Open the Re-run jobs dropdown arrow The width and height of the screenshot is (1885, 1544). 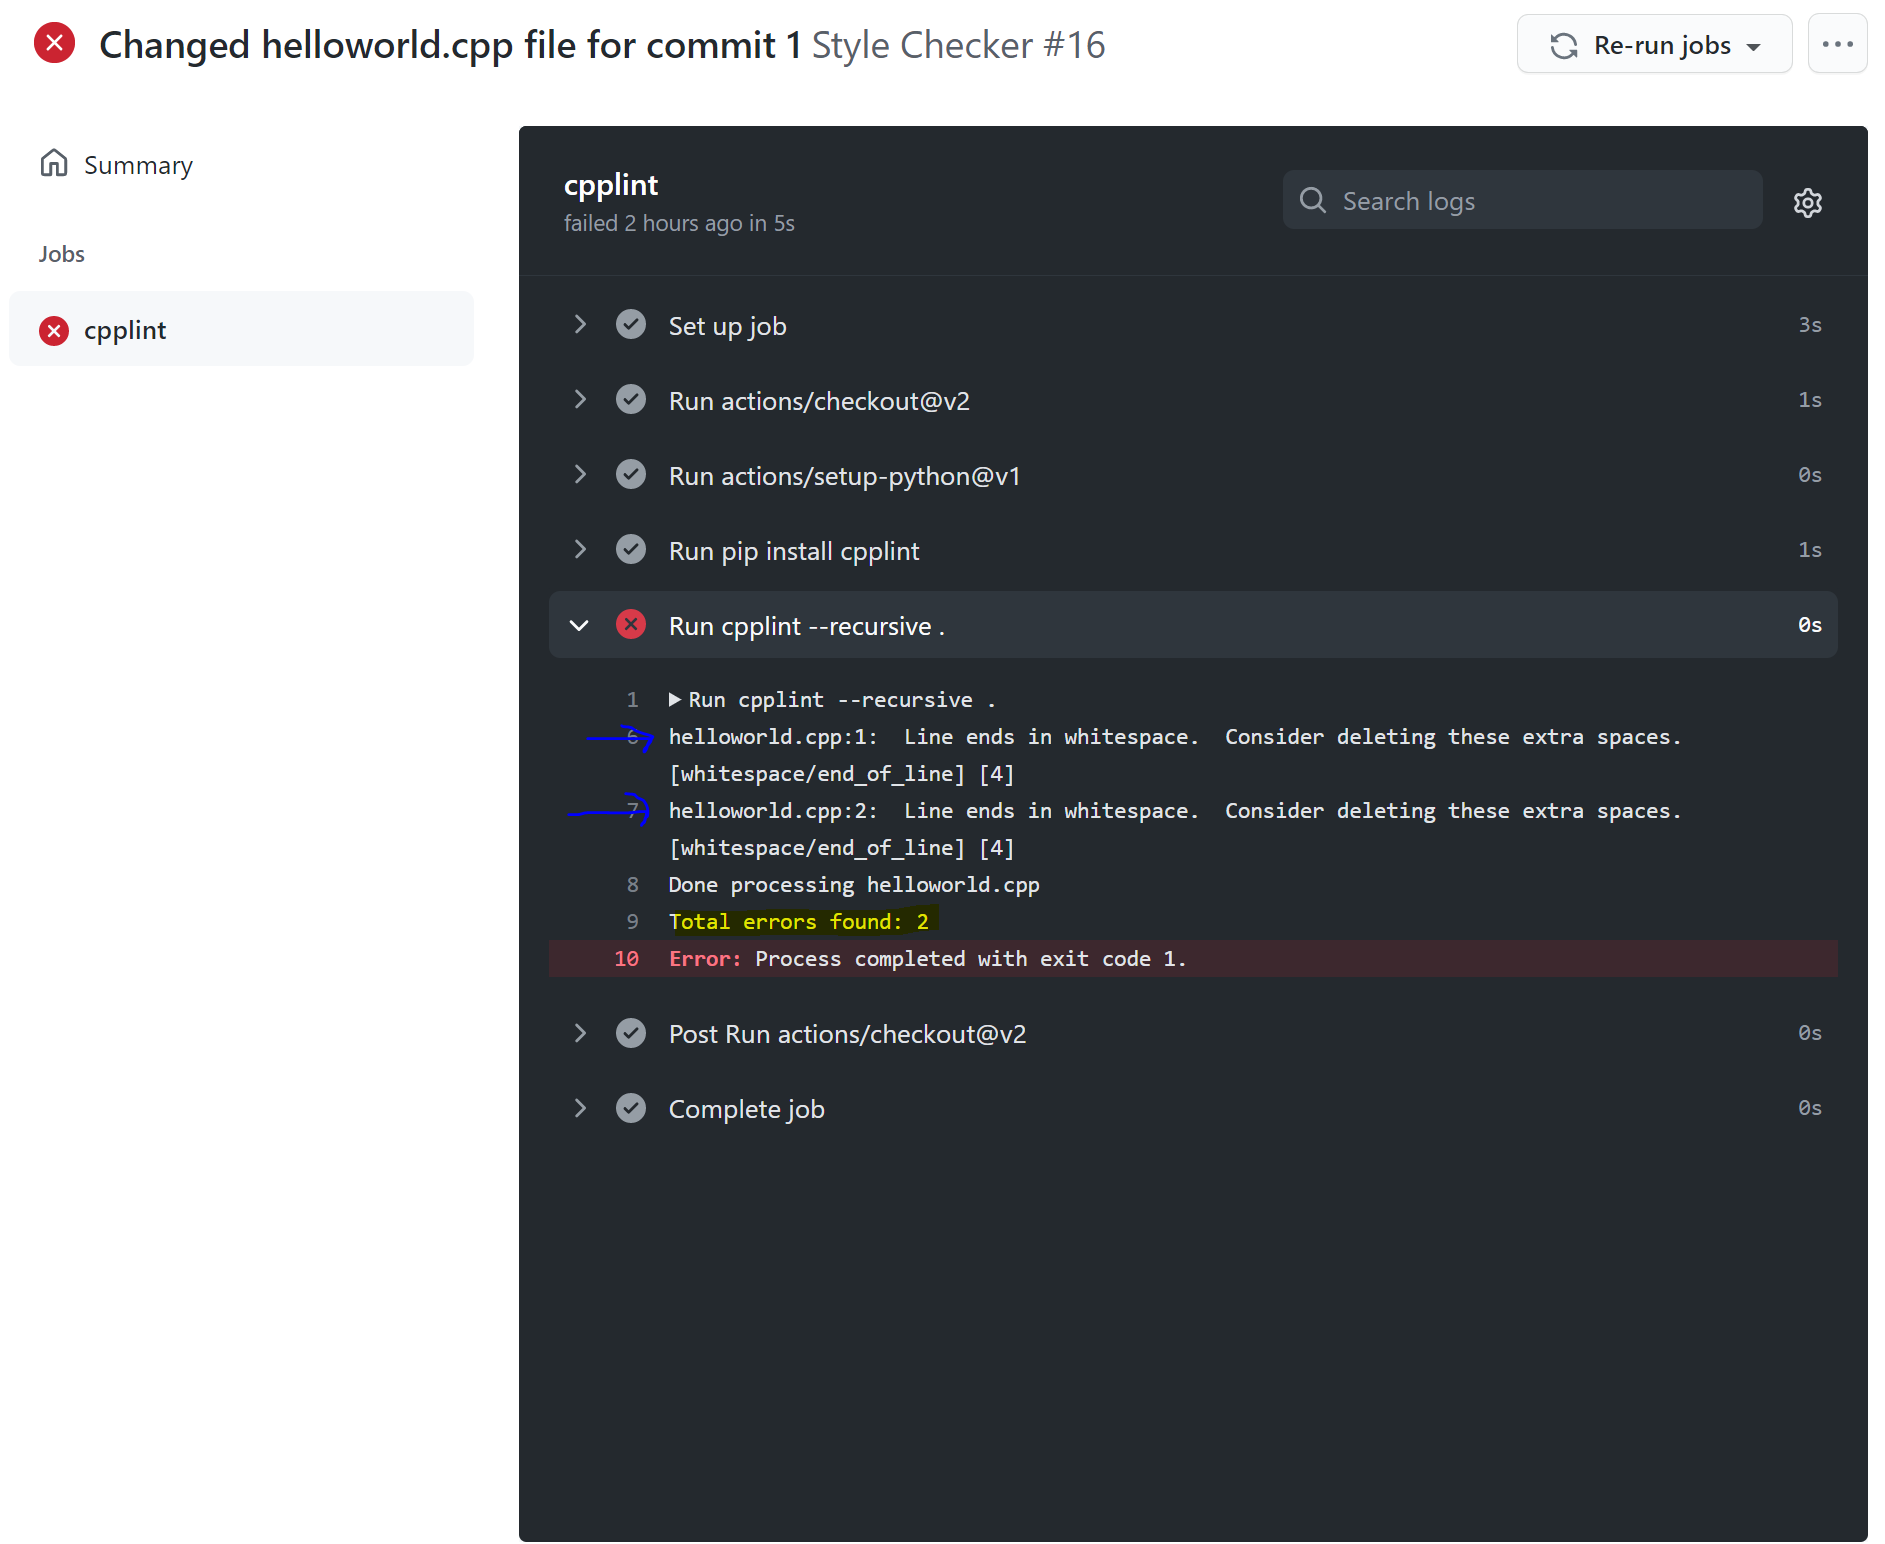coord(1756,45)
